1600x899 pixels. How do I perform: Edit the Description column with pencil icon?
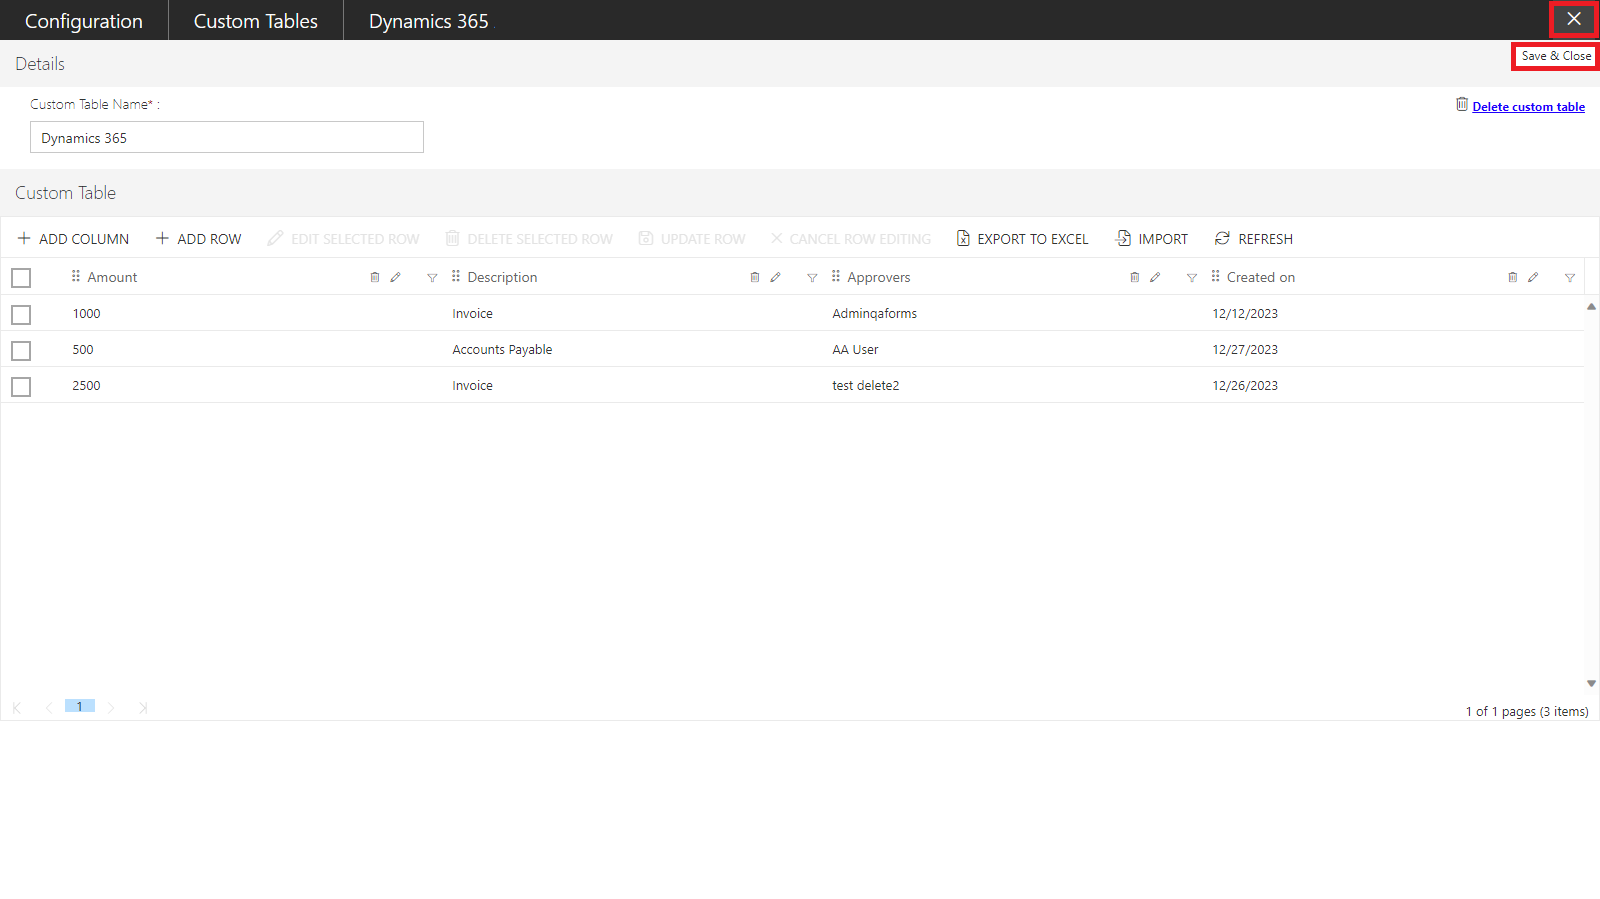coord(776,278)
